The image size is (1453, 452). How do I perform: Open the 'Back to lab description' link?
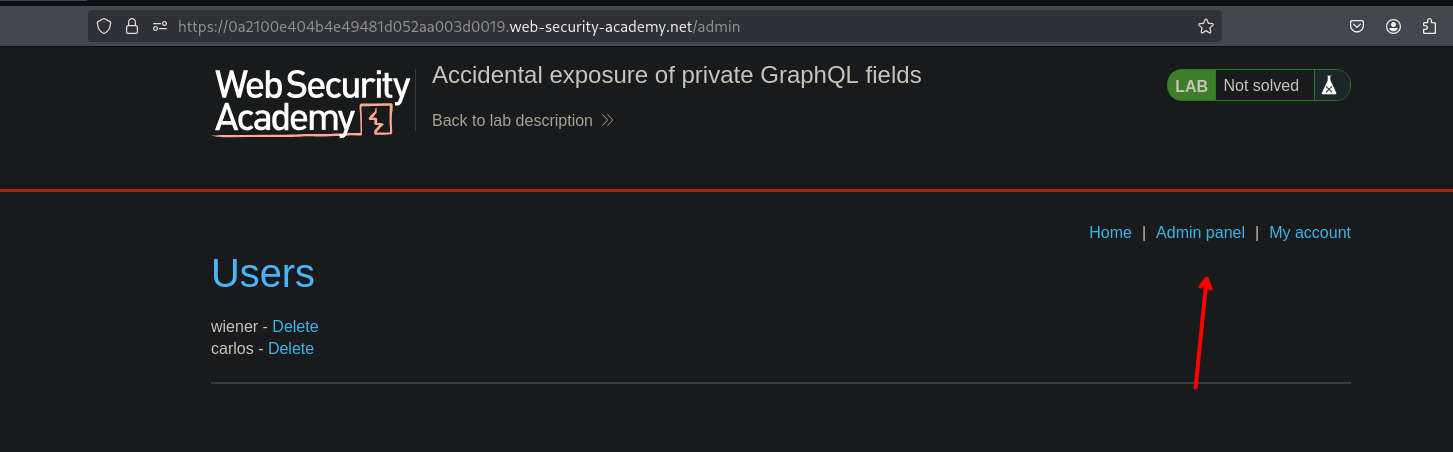[x=512, y=121]
